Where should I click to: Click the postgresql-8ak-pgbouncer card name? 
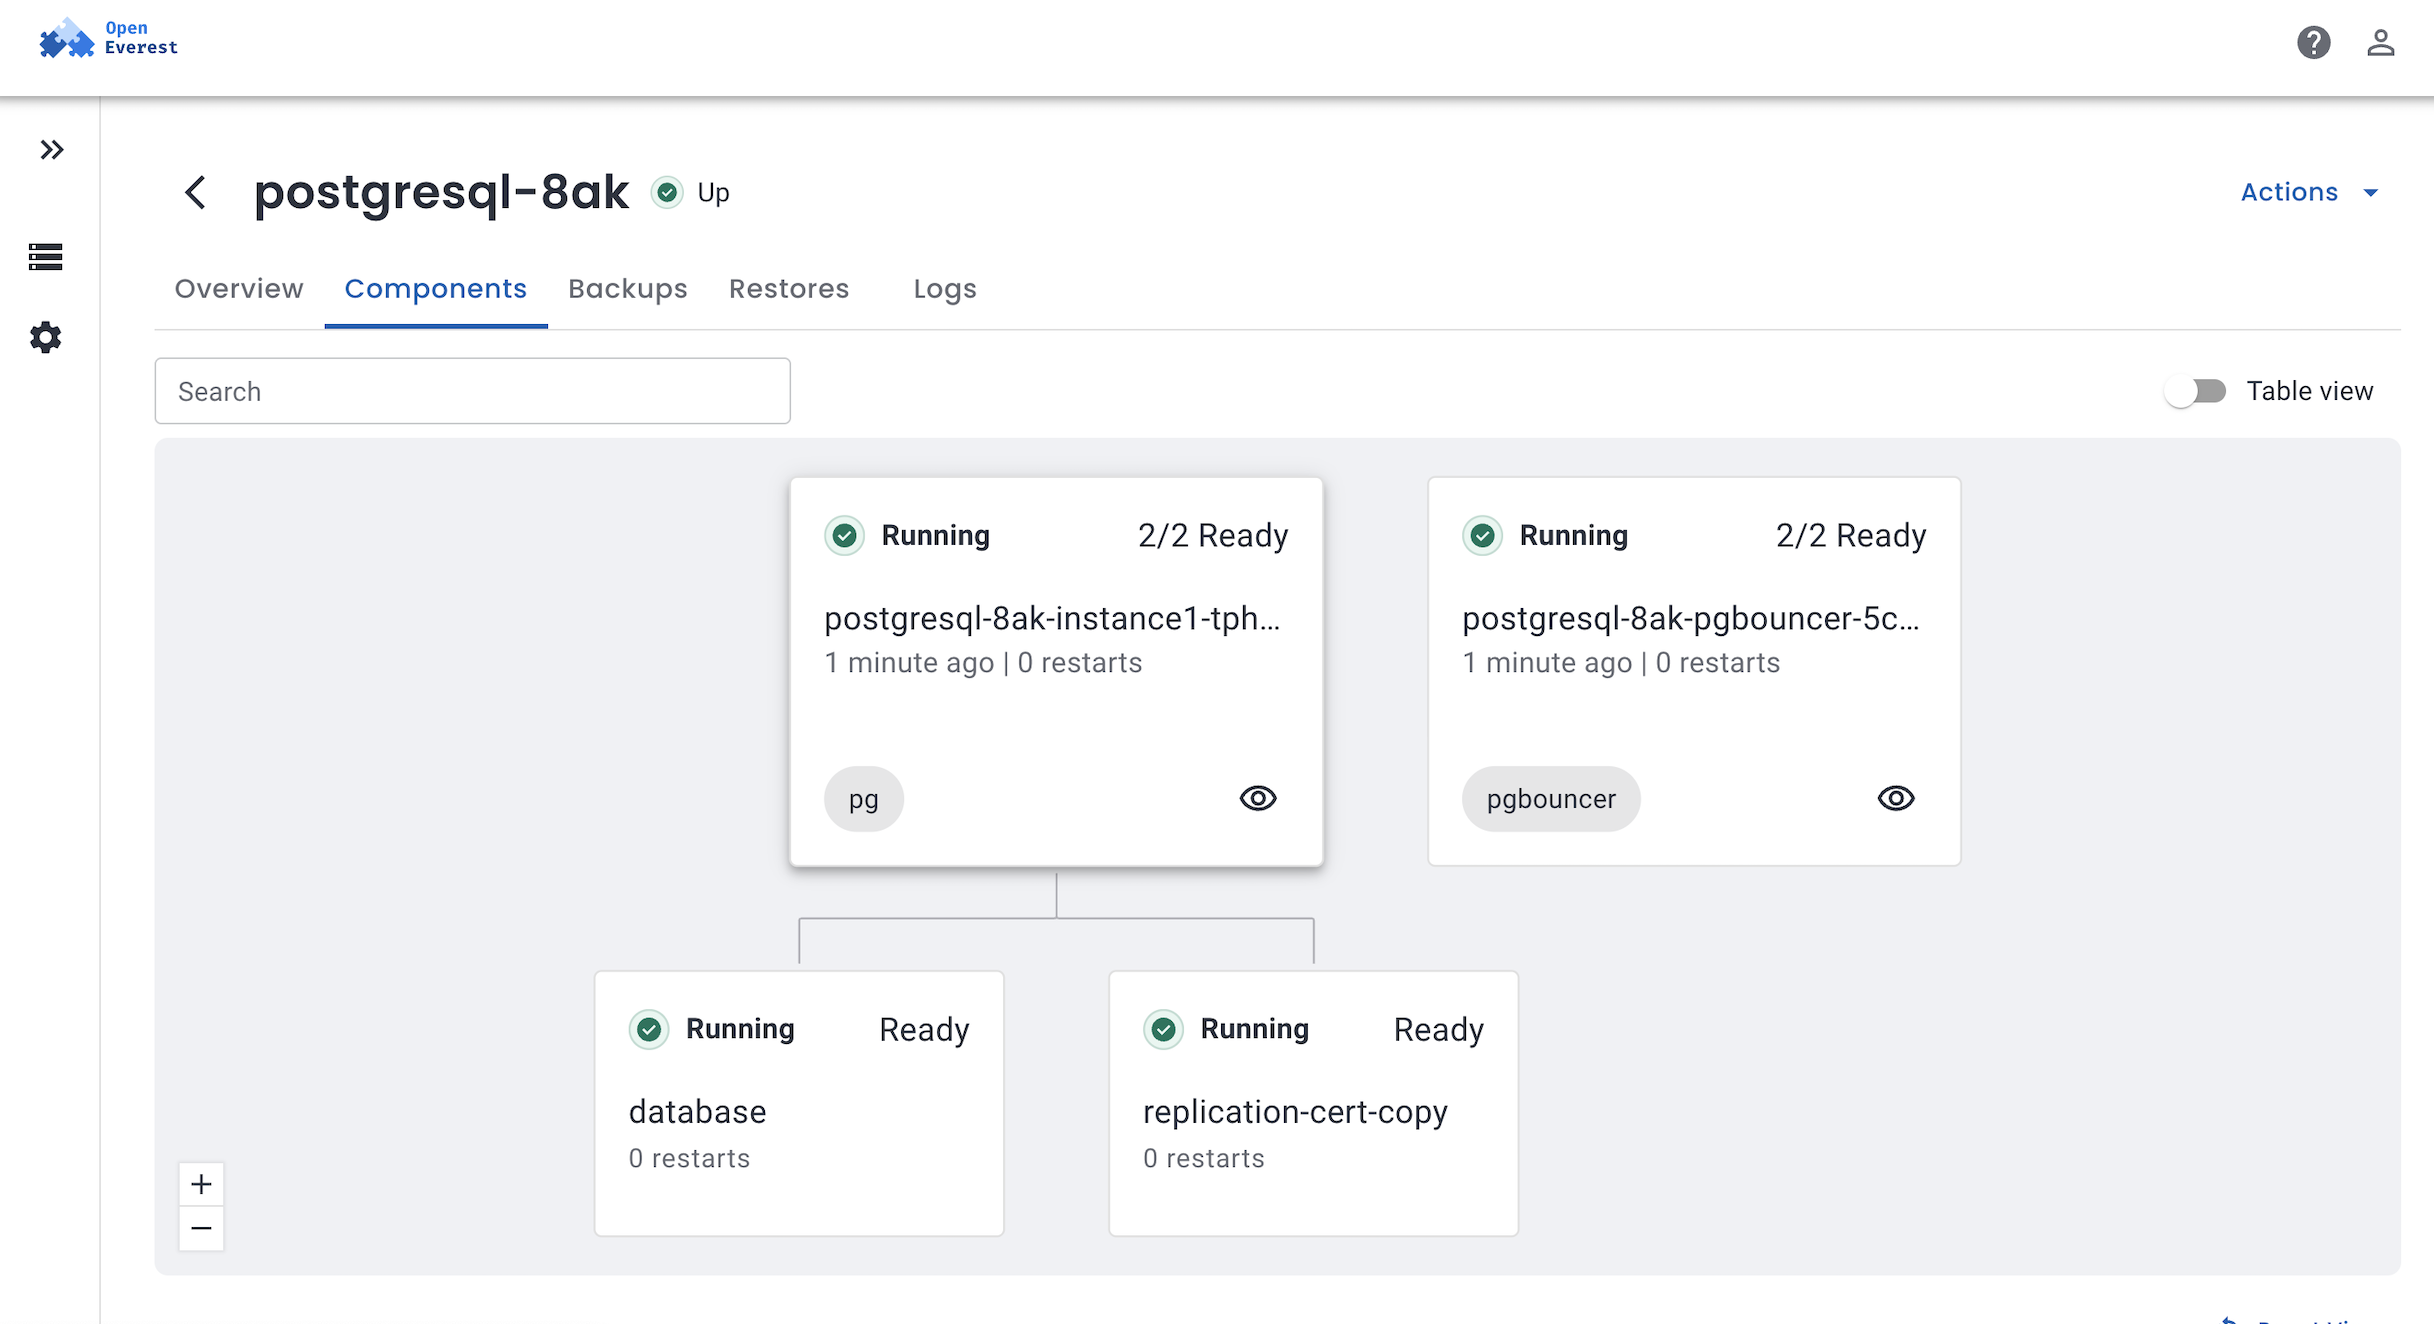pos(1691,619)
